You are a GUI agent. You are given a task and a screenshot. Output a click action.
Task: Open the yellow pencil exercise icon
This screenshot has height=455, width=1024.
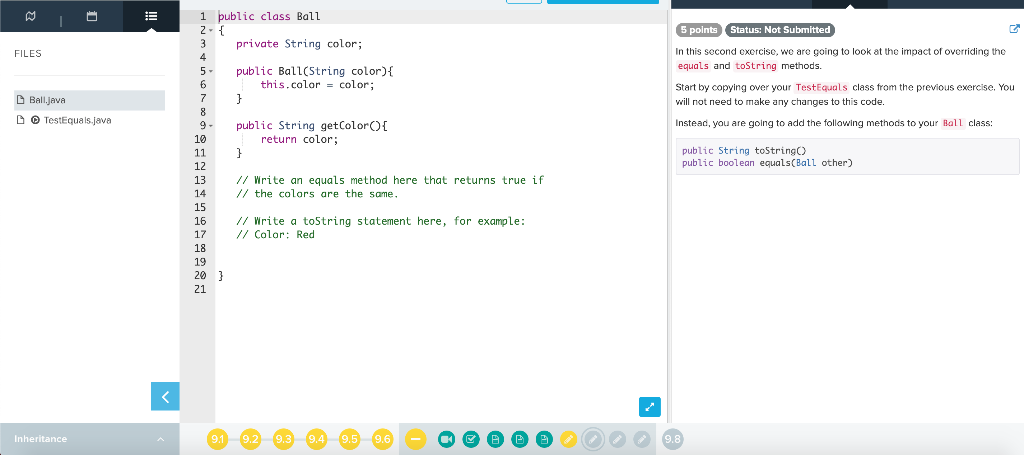(x=569, y=439)
